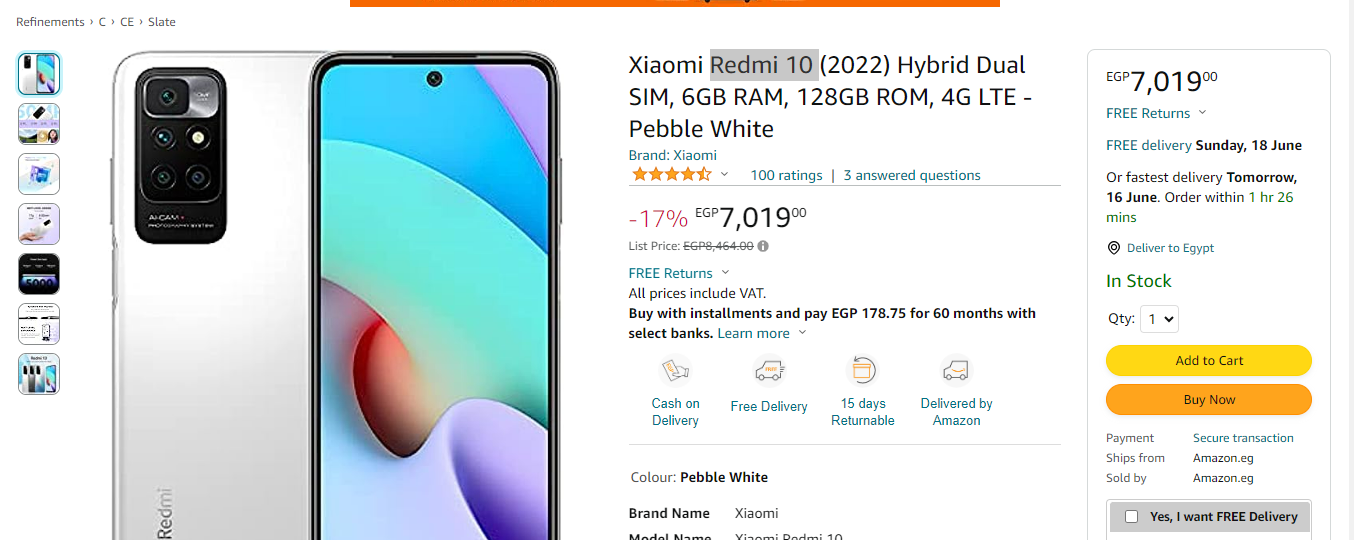Click the Delivered by Amazon icon
Screen dimensions: 1354x540
(956, 371)
